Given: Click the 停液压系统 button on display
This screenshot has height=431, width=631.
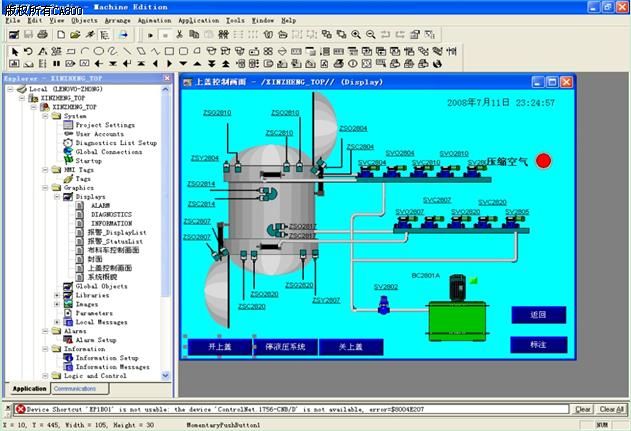Looking at the screenshot, I should pos(286,347).
